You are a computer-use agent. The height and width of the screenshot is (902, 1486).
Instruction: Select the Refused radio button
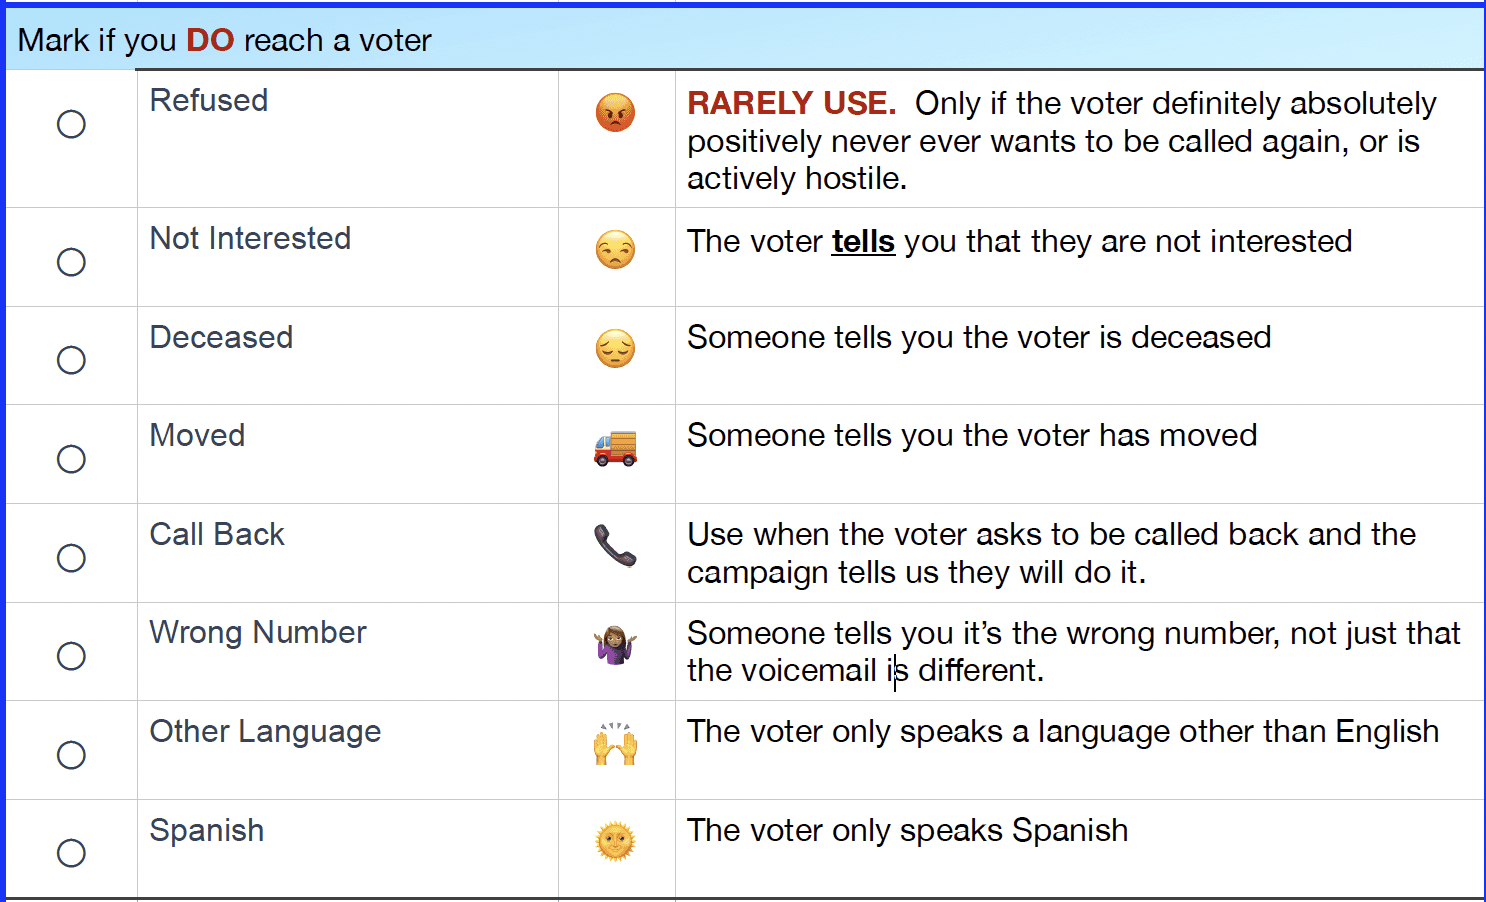pos(71,124)
